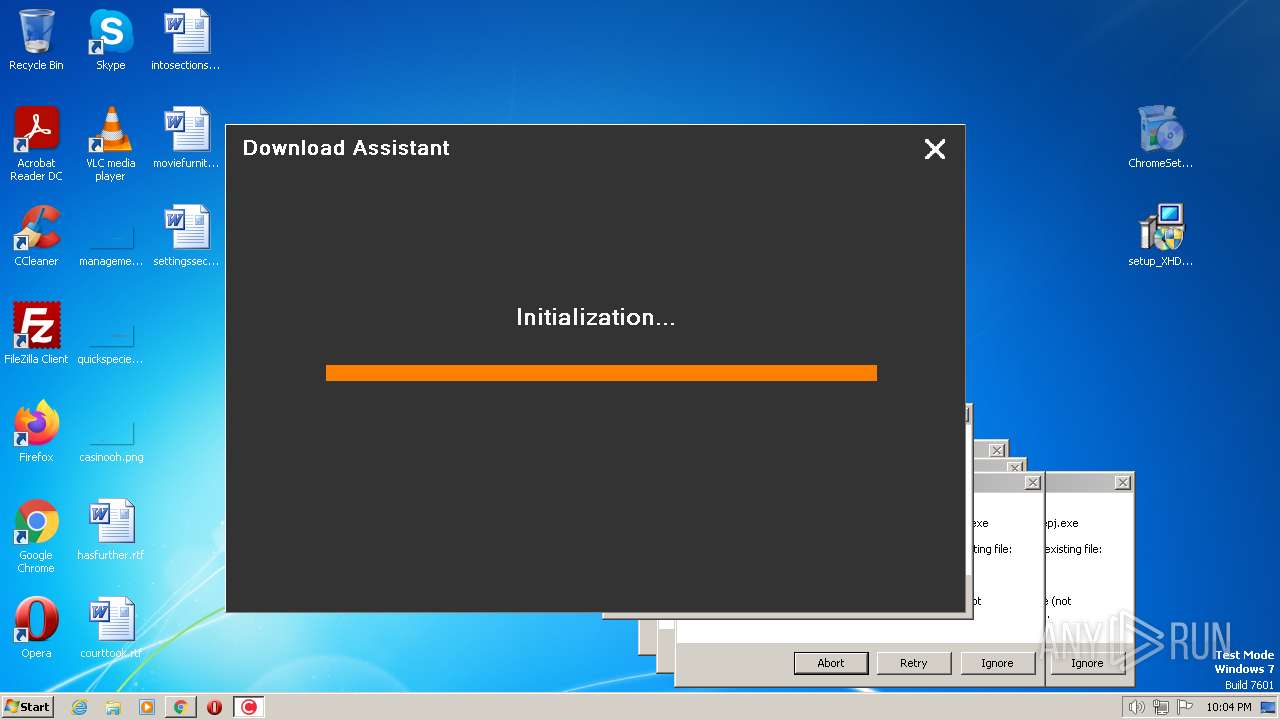Select the setup_XHD installer icon
Viewport: 1280px width, 720px height.
coord(1160,236)
